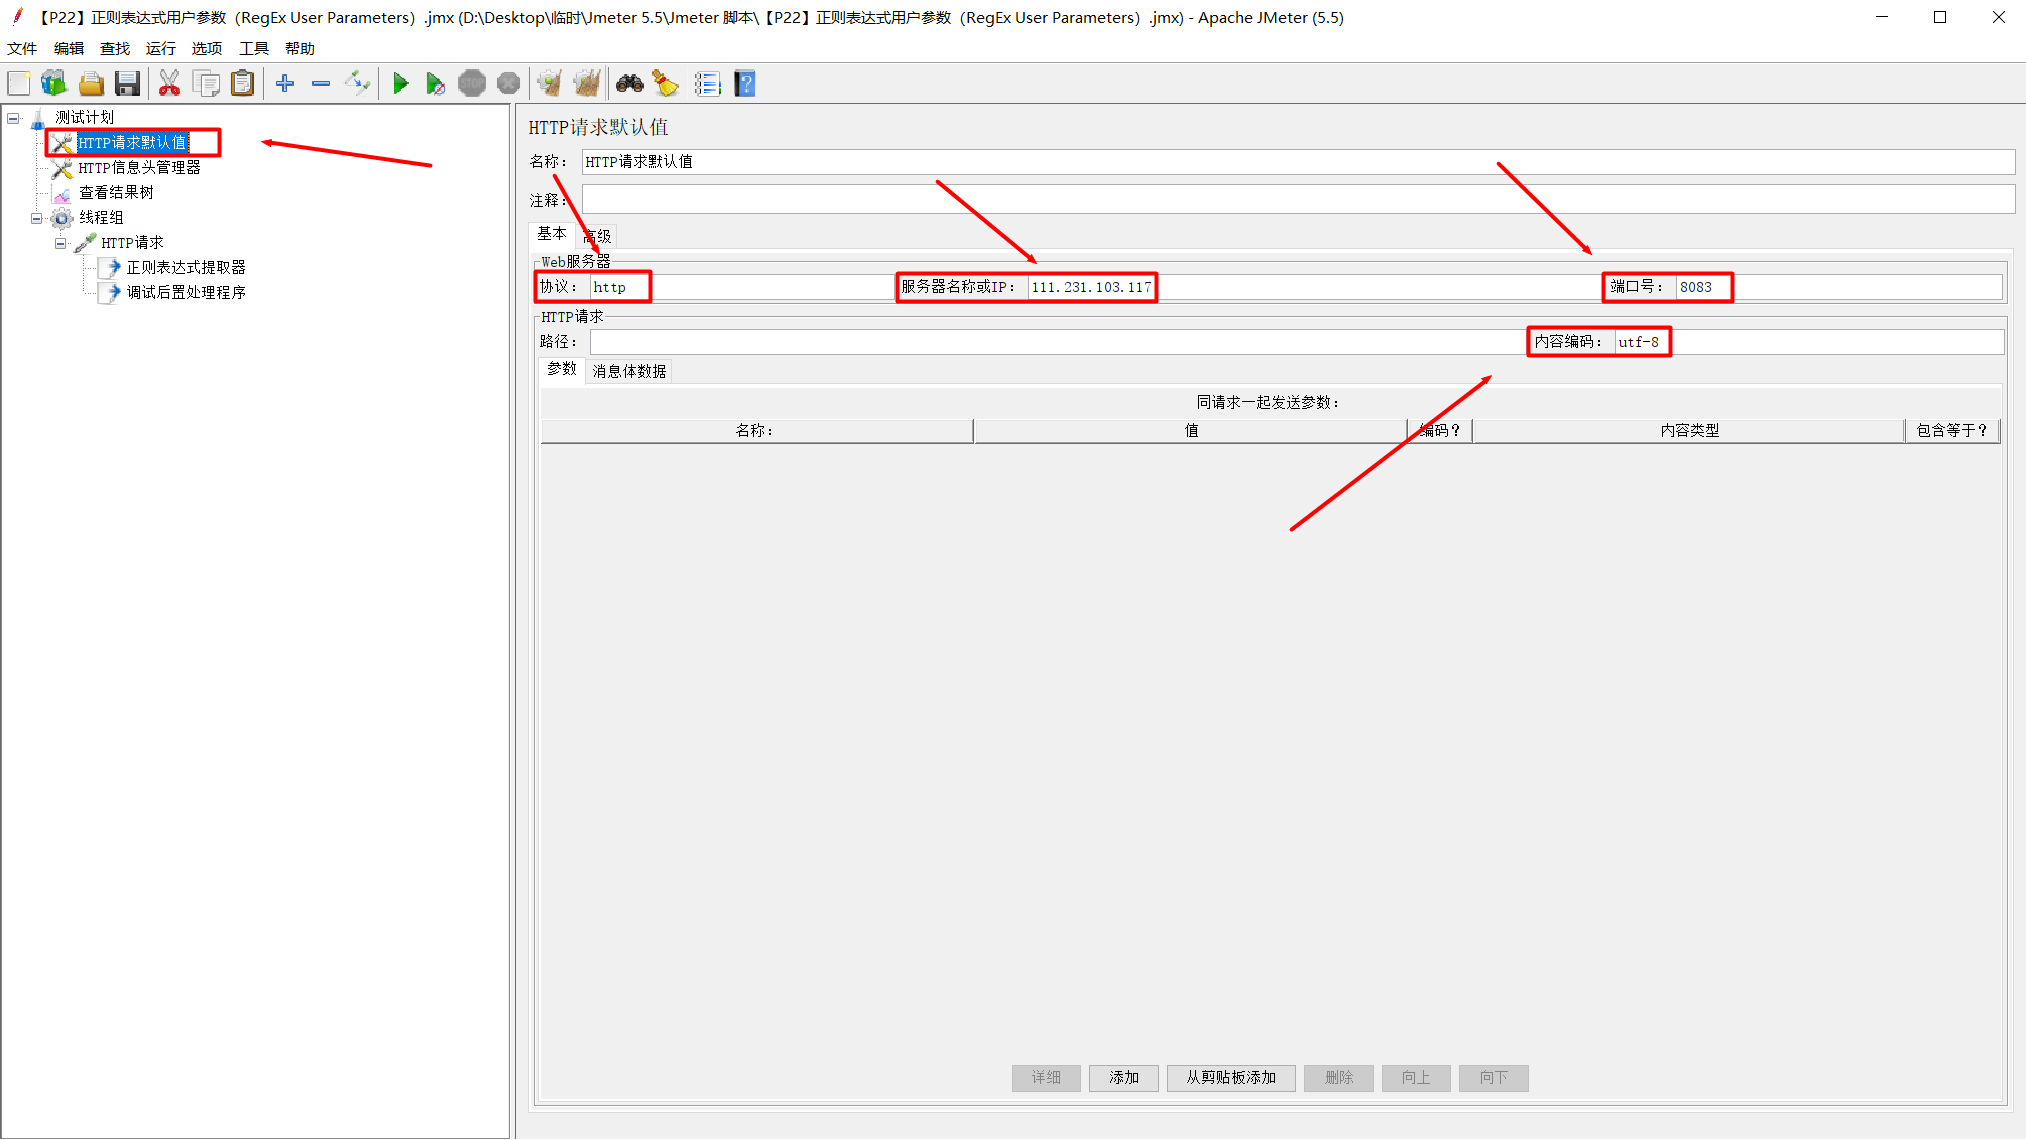Click the 名称 input field
Image resolution: width=2026 pixels, height=1140 pixels.
pos(1298,162)
